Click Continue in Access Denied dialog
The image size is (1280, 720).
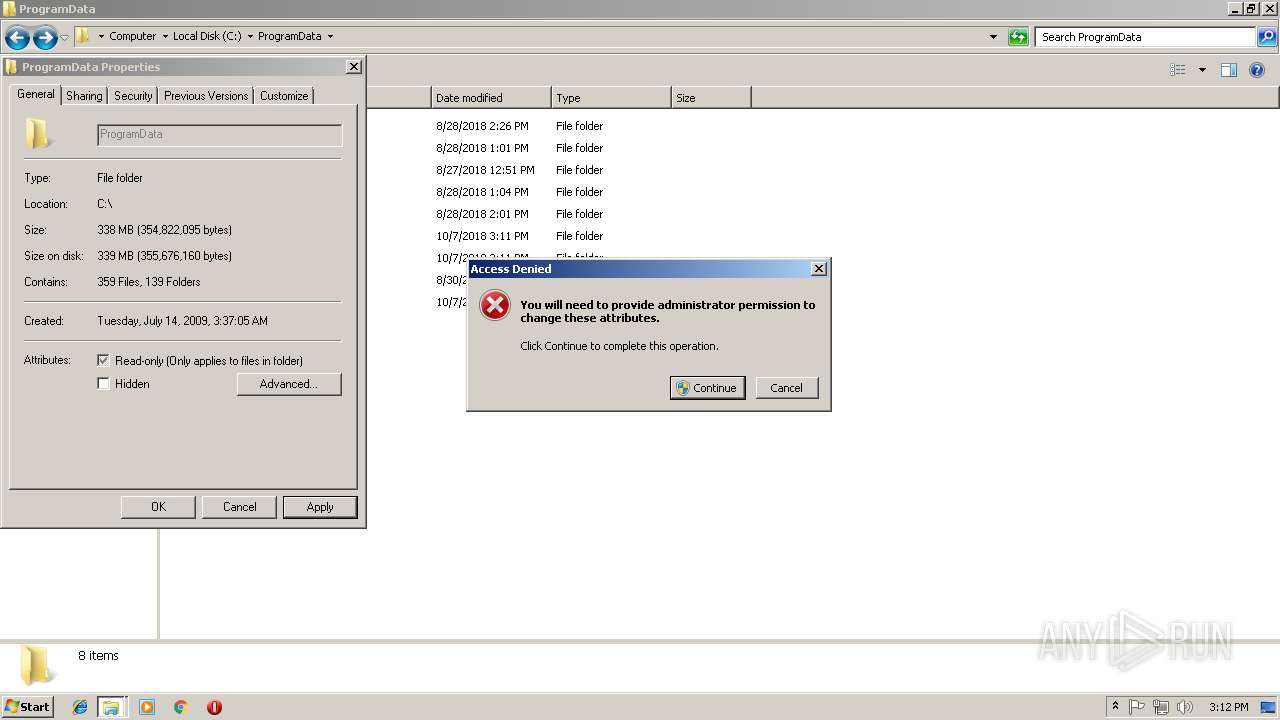(707, 388)
